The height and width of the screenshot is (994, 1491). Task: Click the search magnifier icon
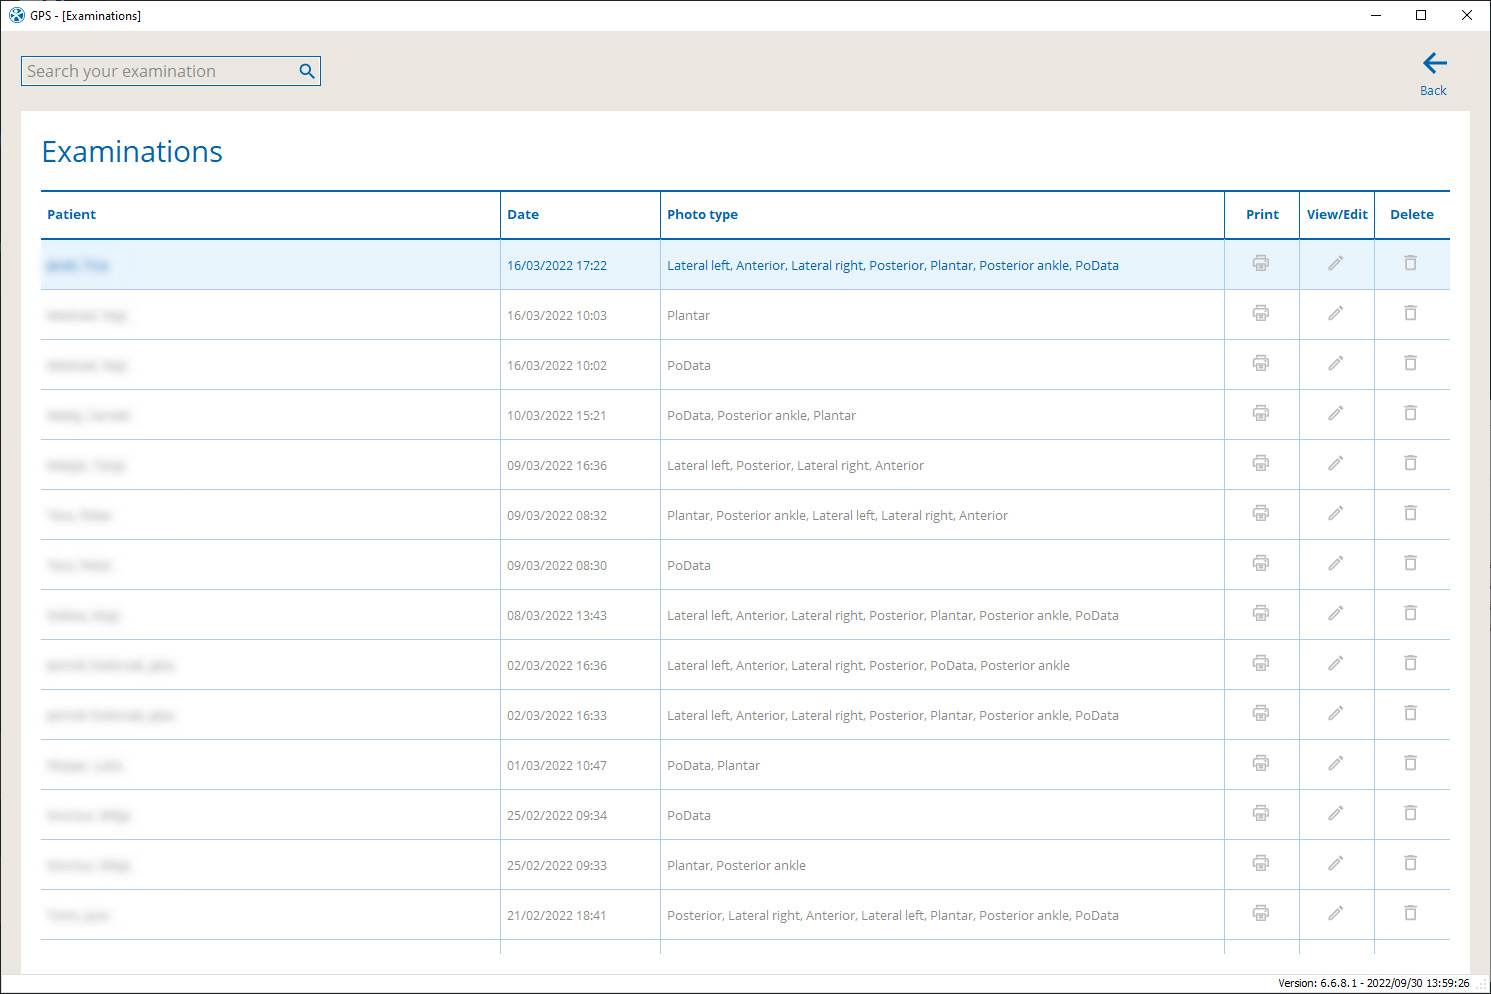[x=307, y=71]
